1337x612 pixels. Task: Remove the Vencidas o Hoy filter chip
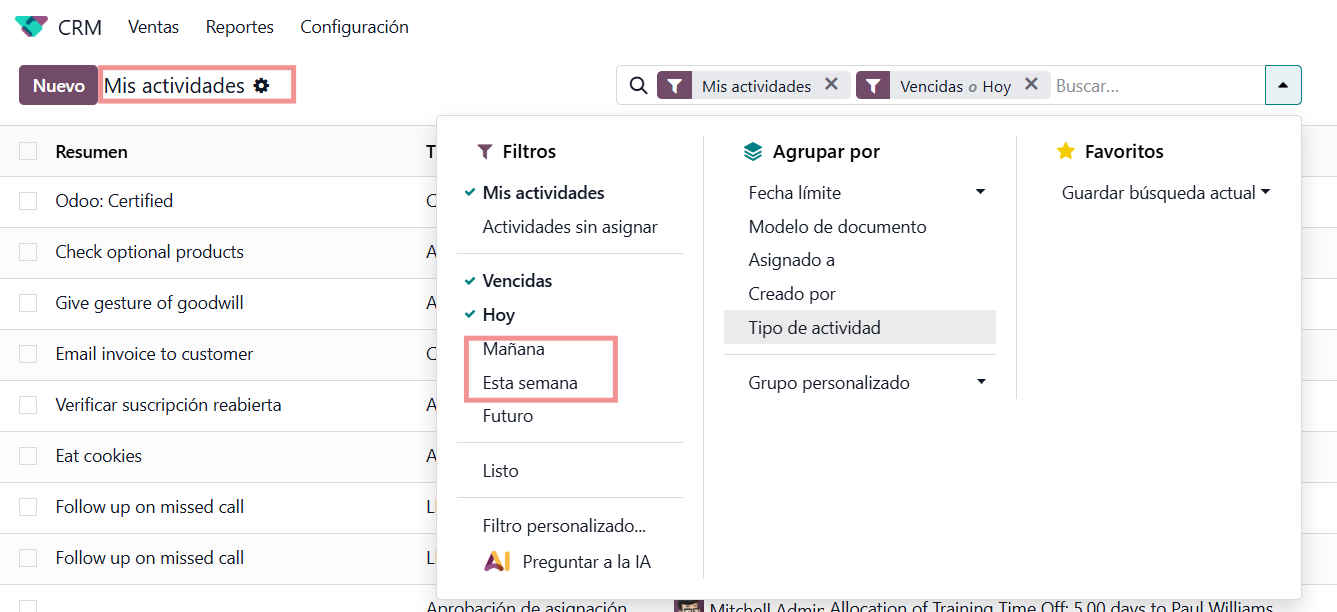pos(1031,85)
